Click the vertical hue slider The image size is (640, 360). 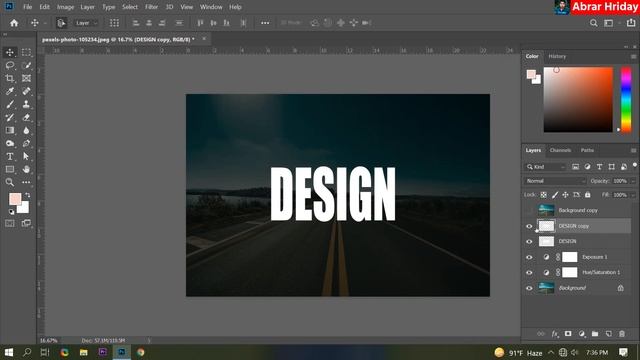coord(626,100)
